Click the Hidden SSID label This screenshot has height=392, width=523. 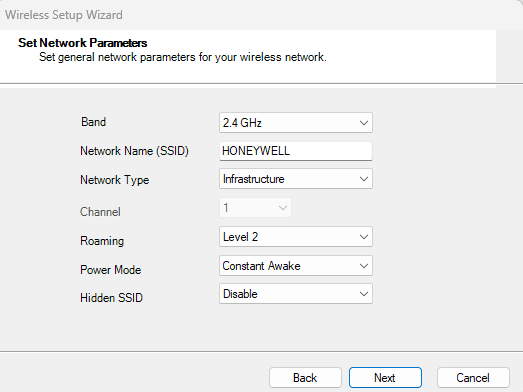point(111,298)
